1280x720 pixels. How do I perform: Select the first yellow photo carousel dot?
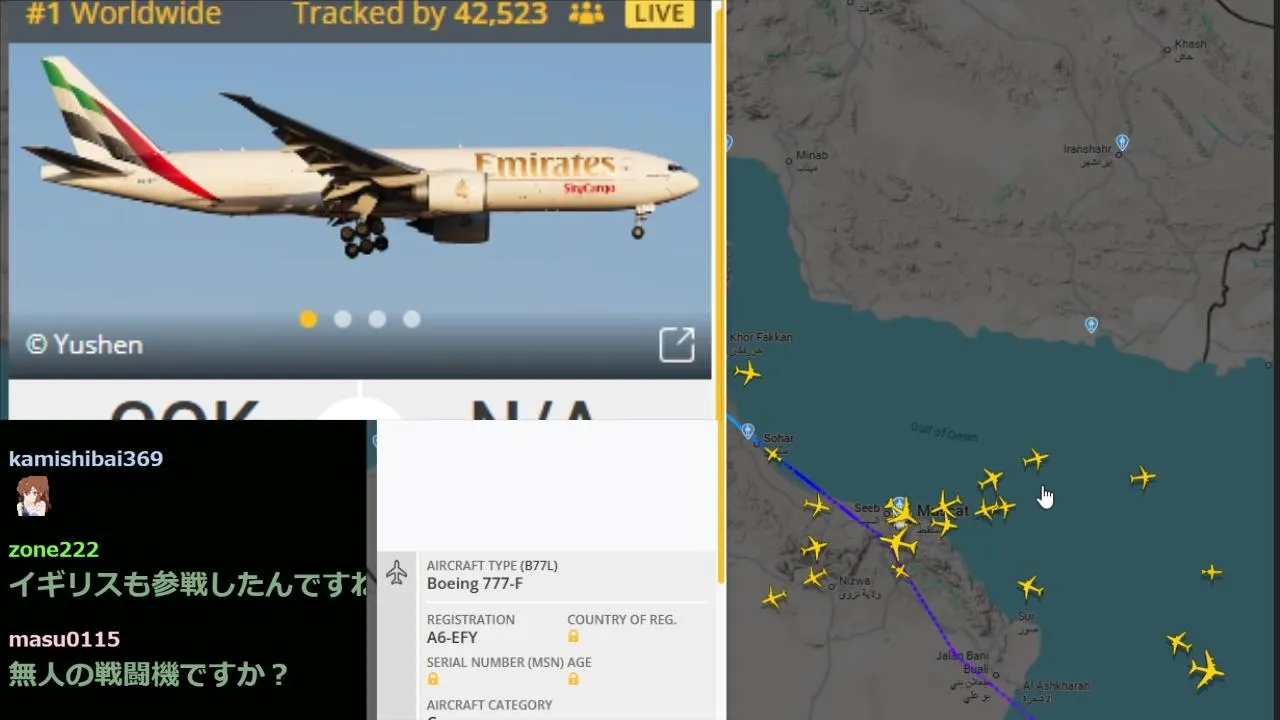[x=308, y=319]
